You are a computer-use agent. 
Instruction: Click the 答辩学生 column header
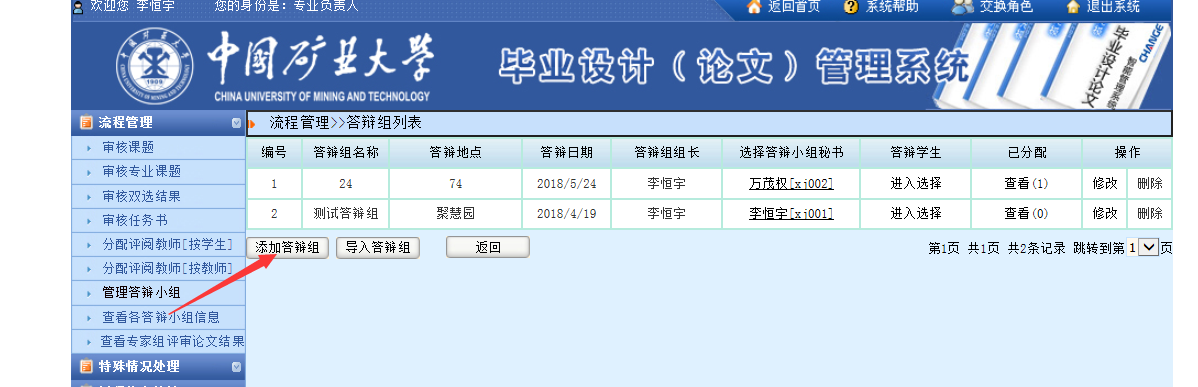click(915, 152)
